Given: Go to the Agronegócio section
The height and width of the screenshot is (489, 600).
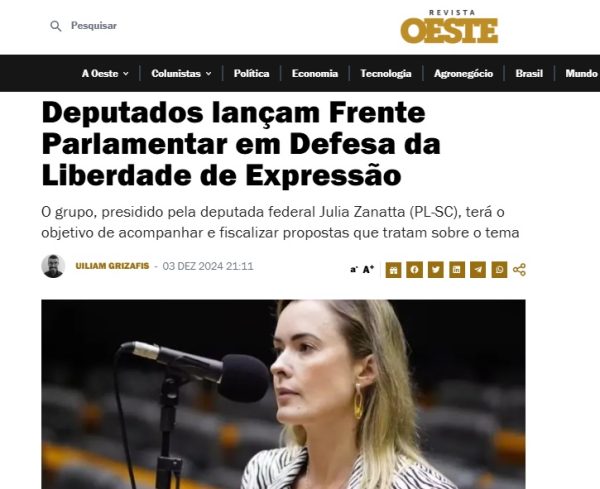Looking at the screenshot, I should pyautogui.click(x=463, y=73).
